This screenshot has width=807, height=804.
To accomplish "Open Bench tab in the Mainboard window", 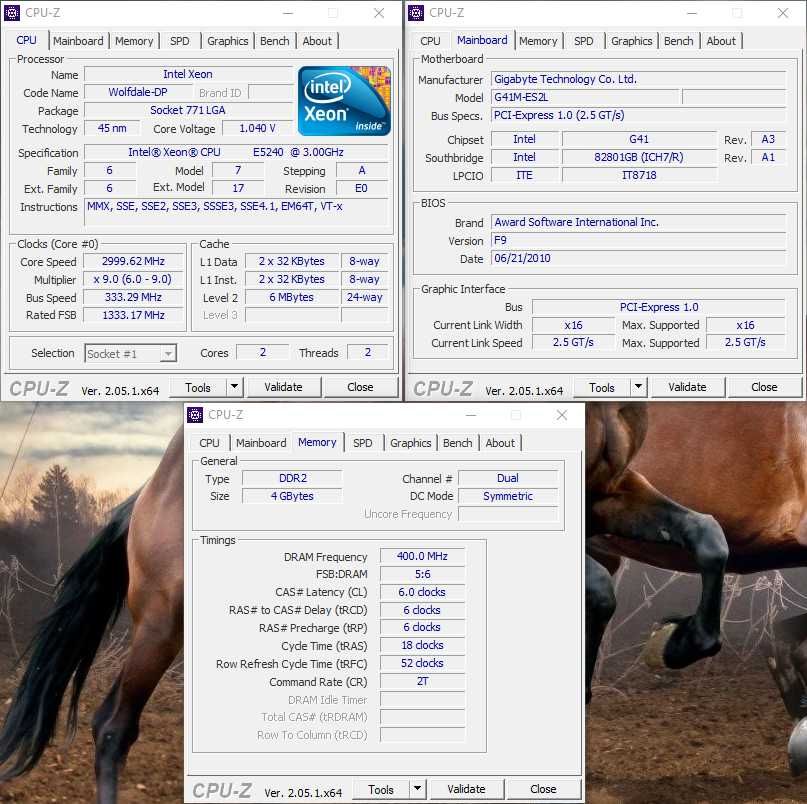I will click(679, 41).
